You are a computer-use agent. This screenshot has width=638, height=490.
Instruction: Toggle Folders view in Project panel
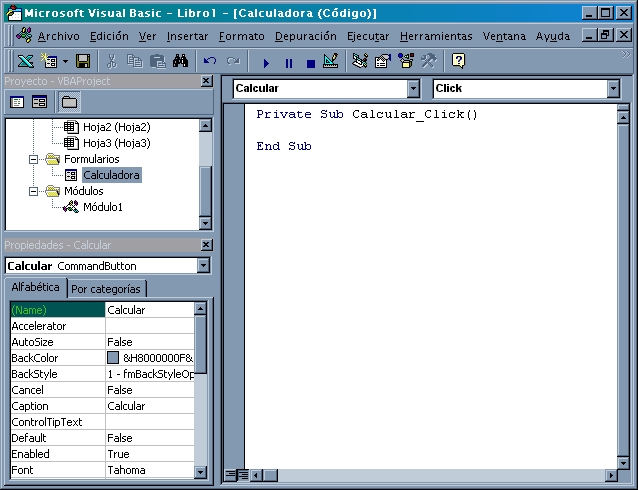click(68, 102)
